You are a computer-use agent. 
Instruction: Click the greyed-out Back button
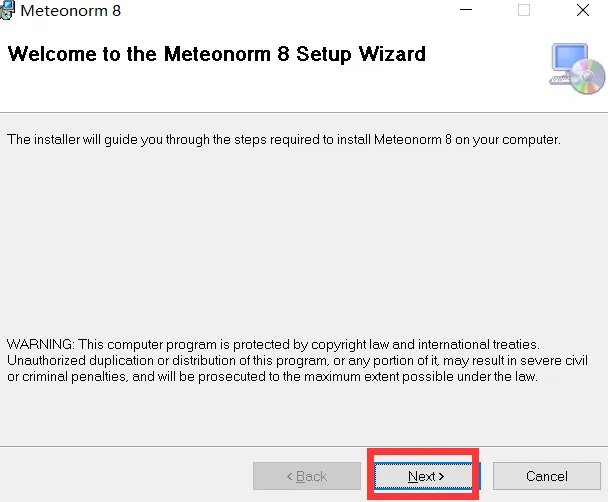pyautogui.click(x=307, y=476)
